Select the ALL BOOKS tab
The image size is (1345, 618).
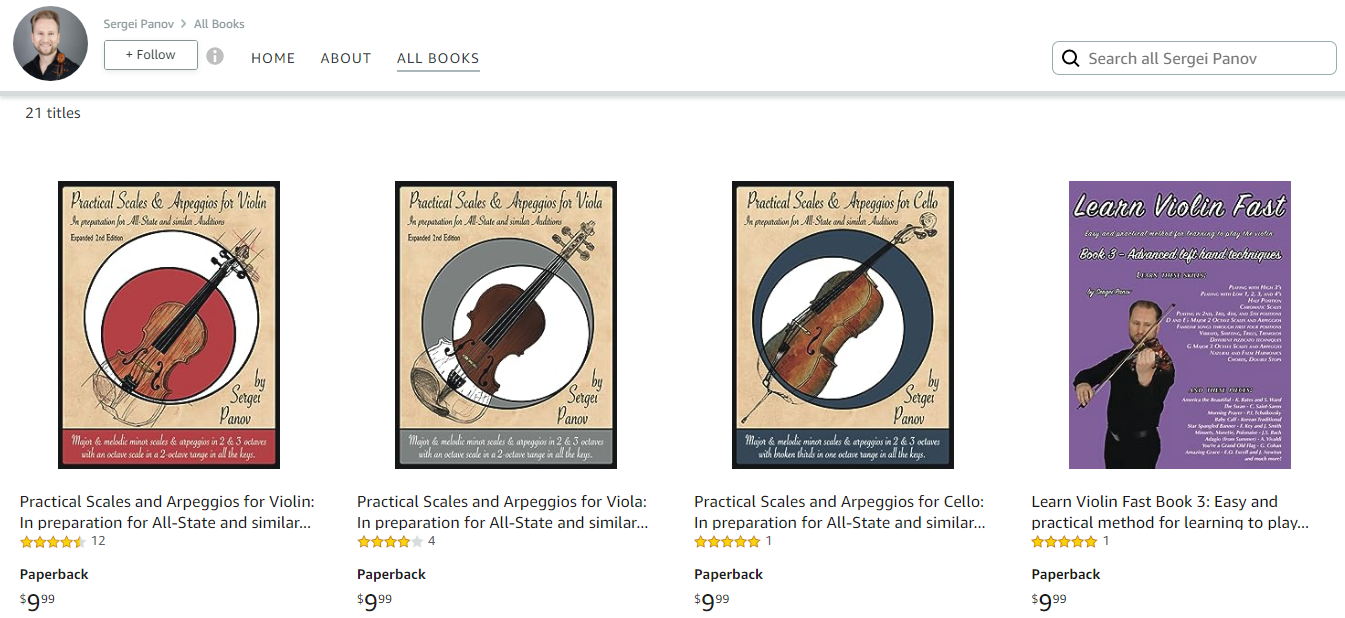(x=438, y=58)
